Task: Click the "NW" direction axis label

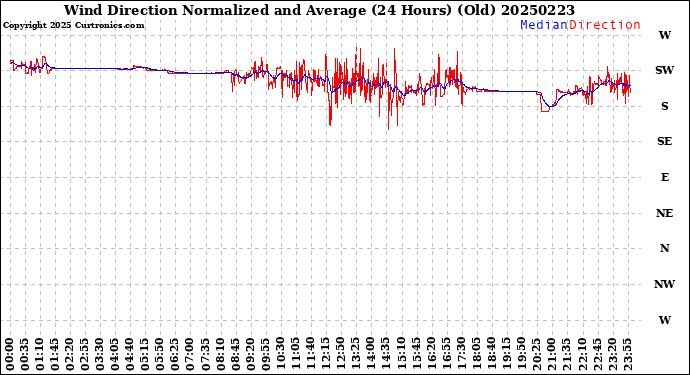Action: (664, 284)
